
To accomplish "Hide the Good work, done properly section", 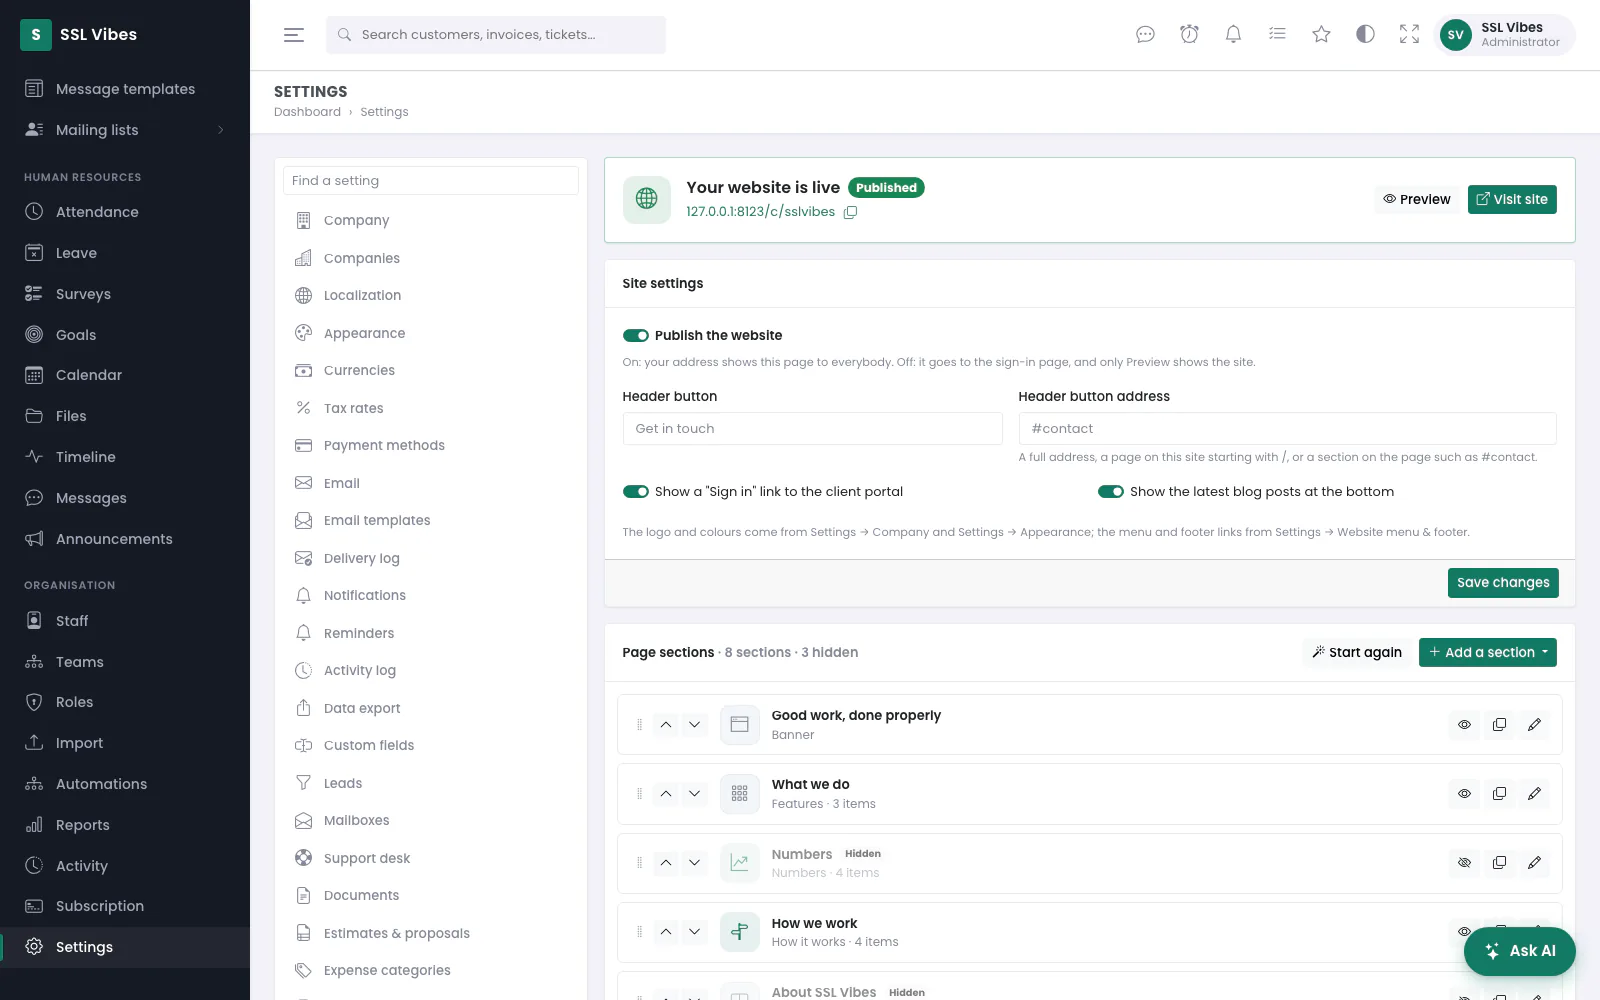I will (x=1464, y=725).
